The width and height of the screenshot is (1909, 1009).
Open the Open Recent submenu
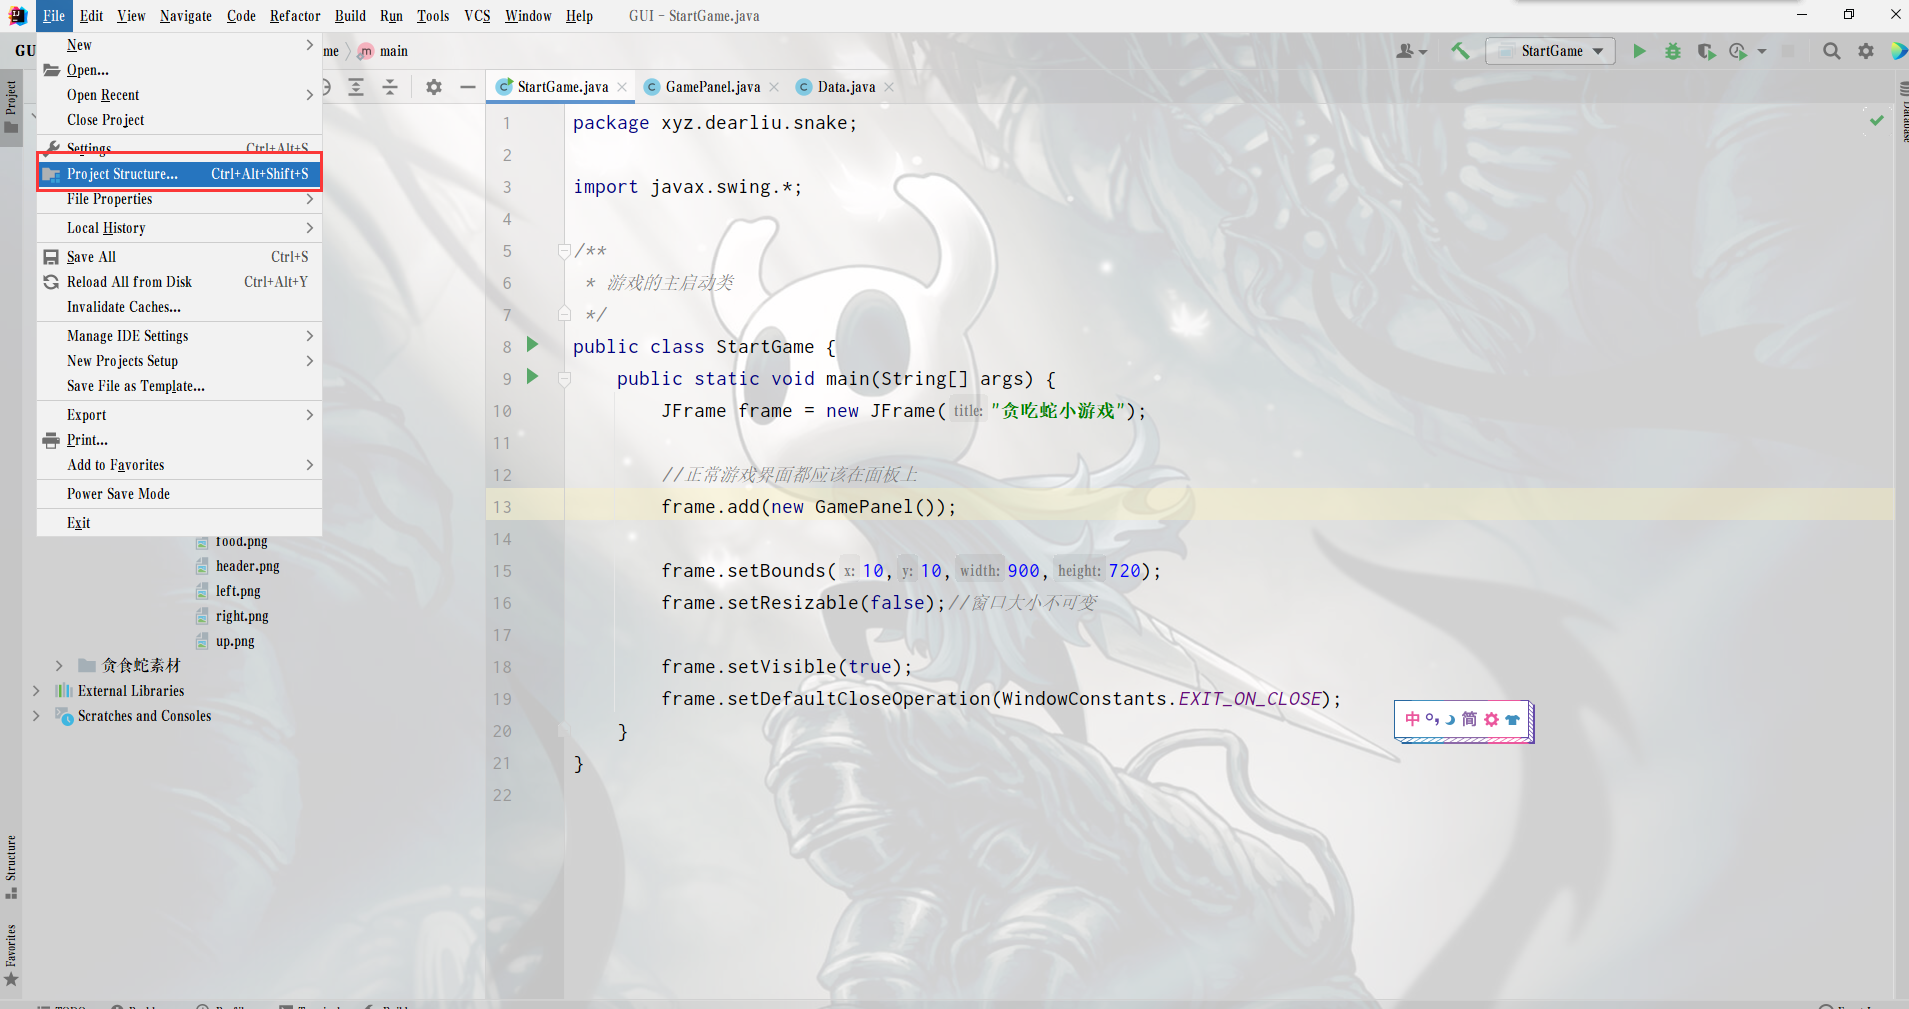point(180,95)
